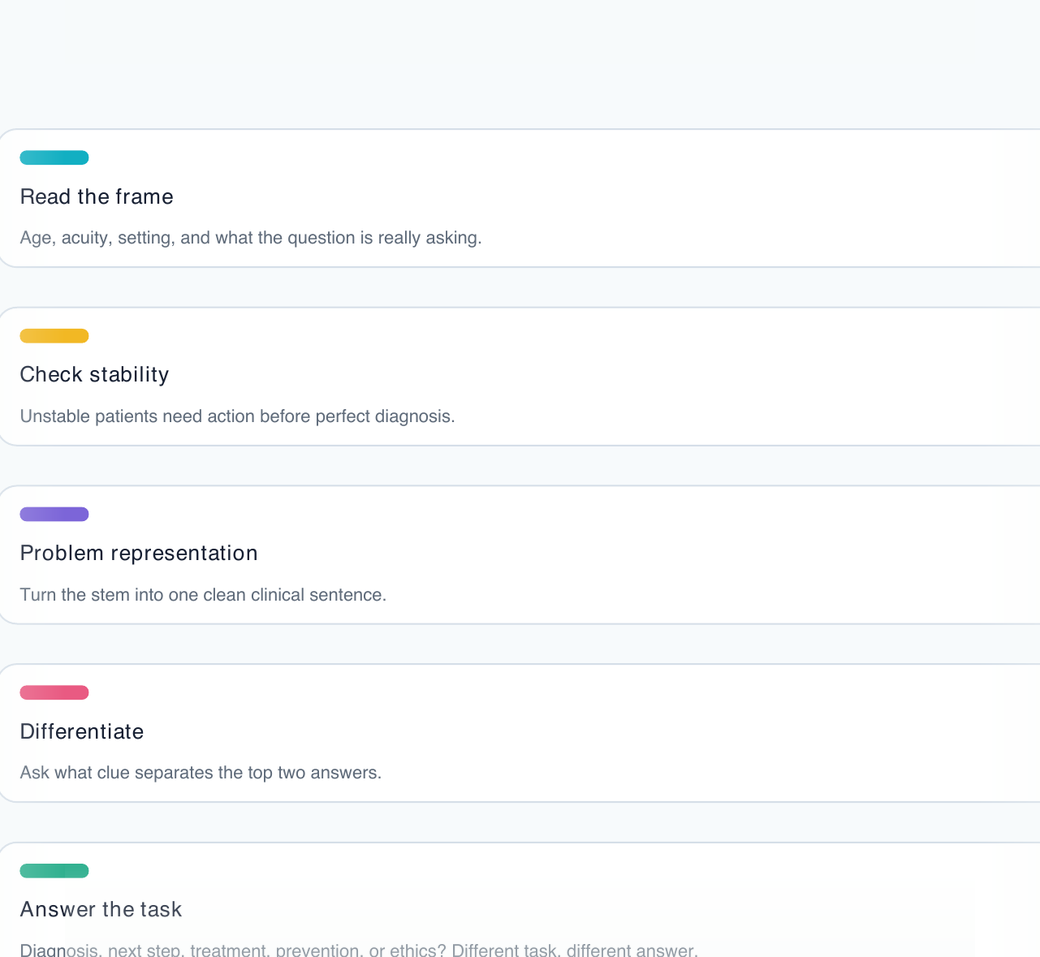Open the Read the frame heading

(x=97, y=197)
